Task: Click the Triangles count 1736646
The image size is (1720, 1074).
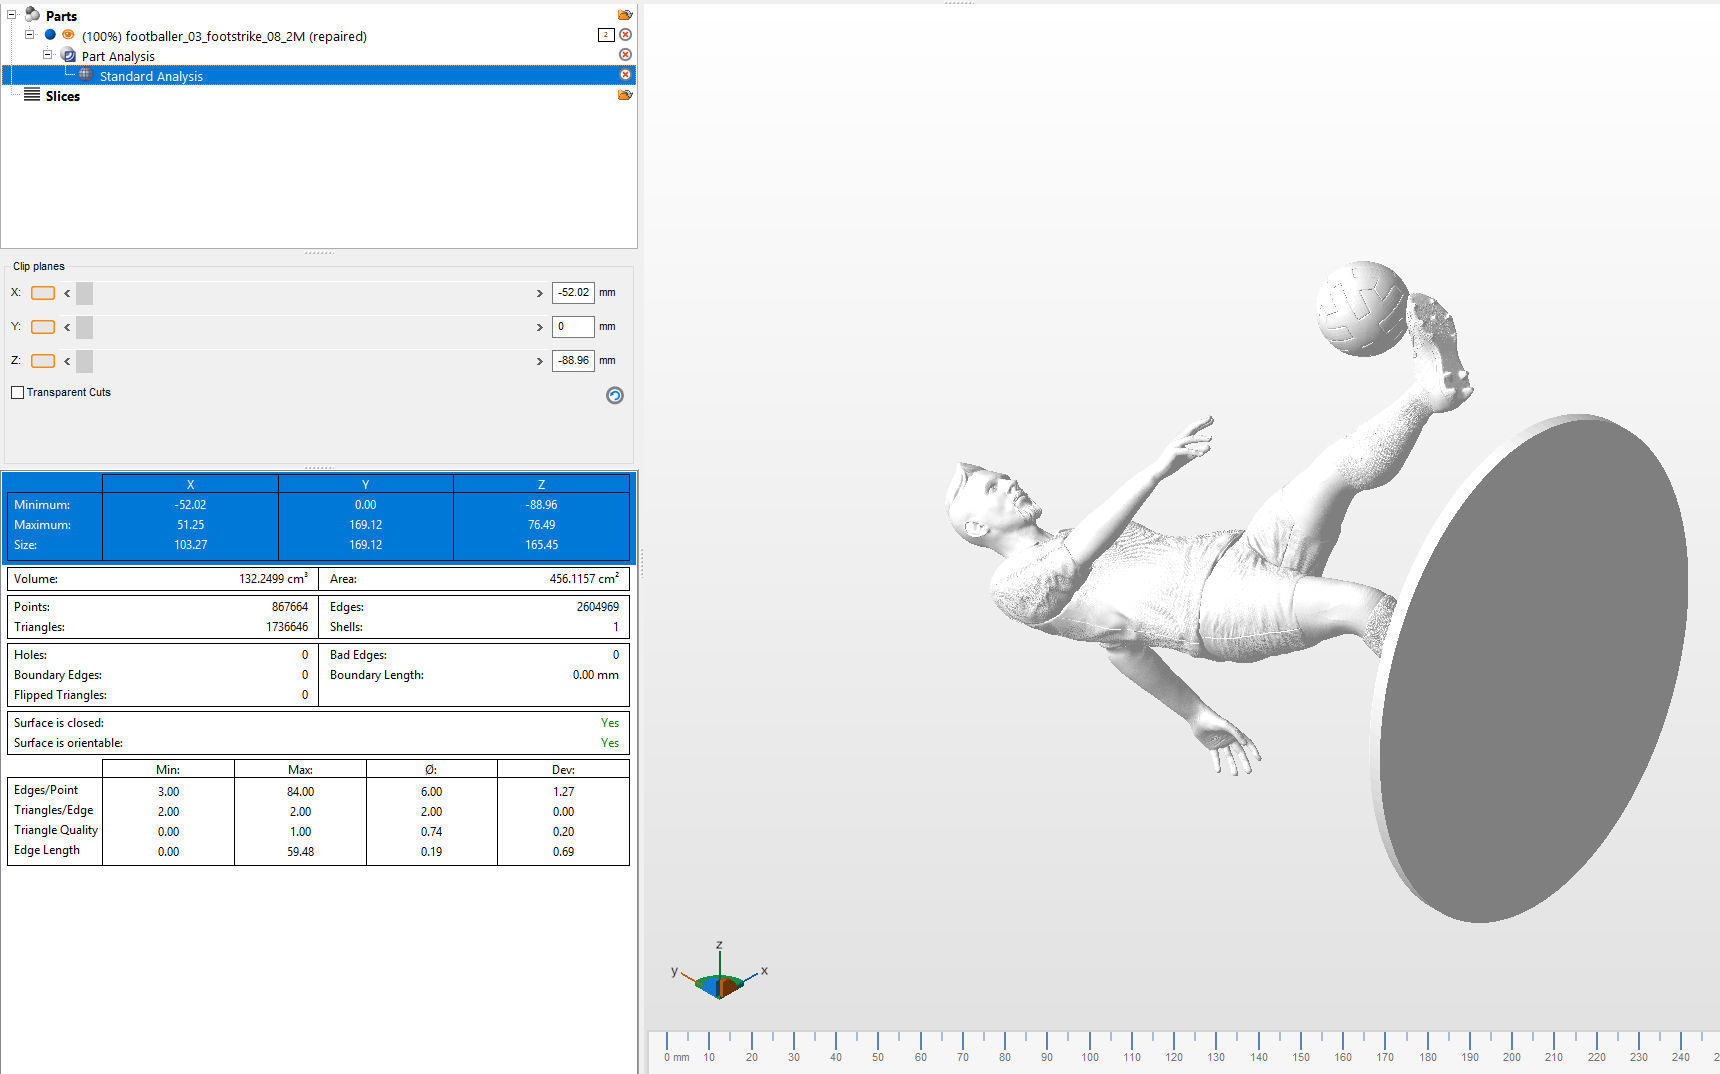Action: click(x=287, y=627)
